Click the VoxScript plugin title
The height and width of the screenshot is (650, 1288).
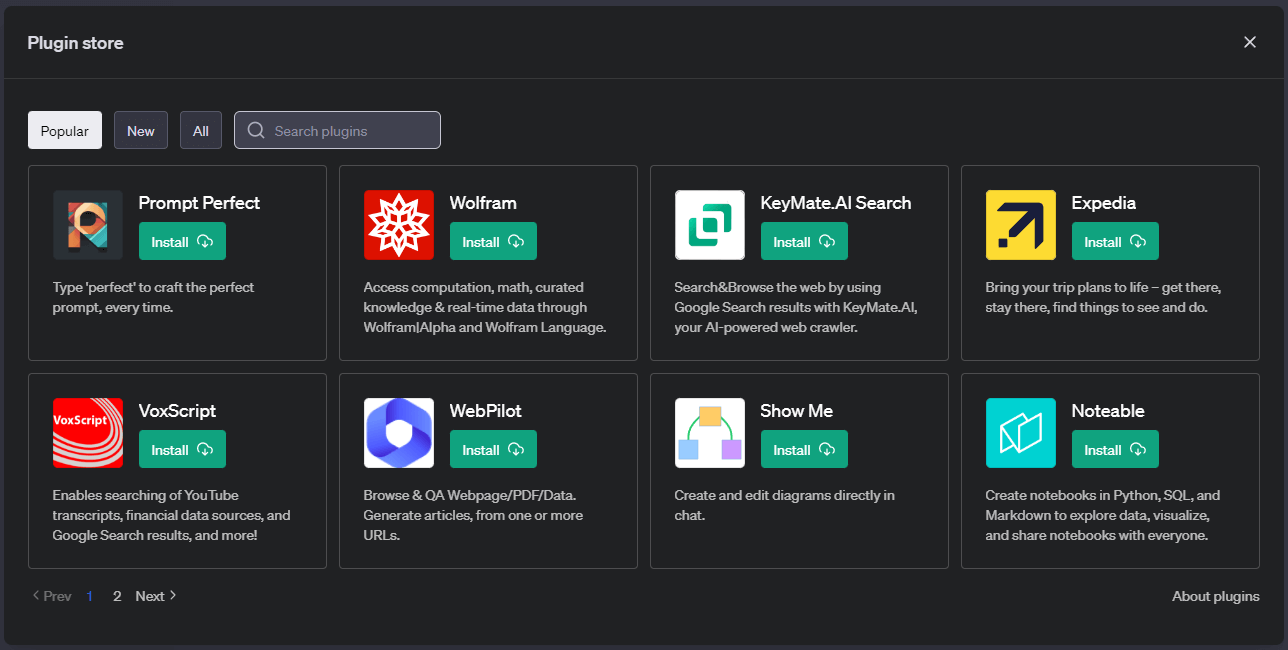point(177,411)
